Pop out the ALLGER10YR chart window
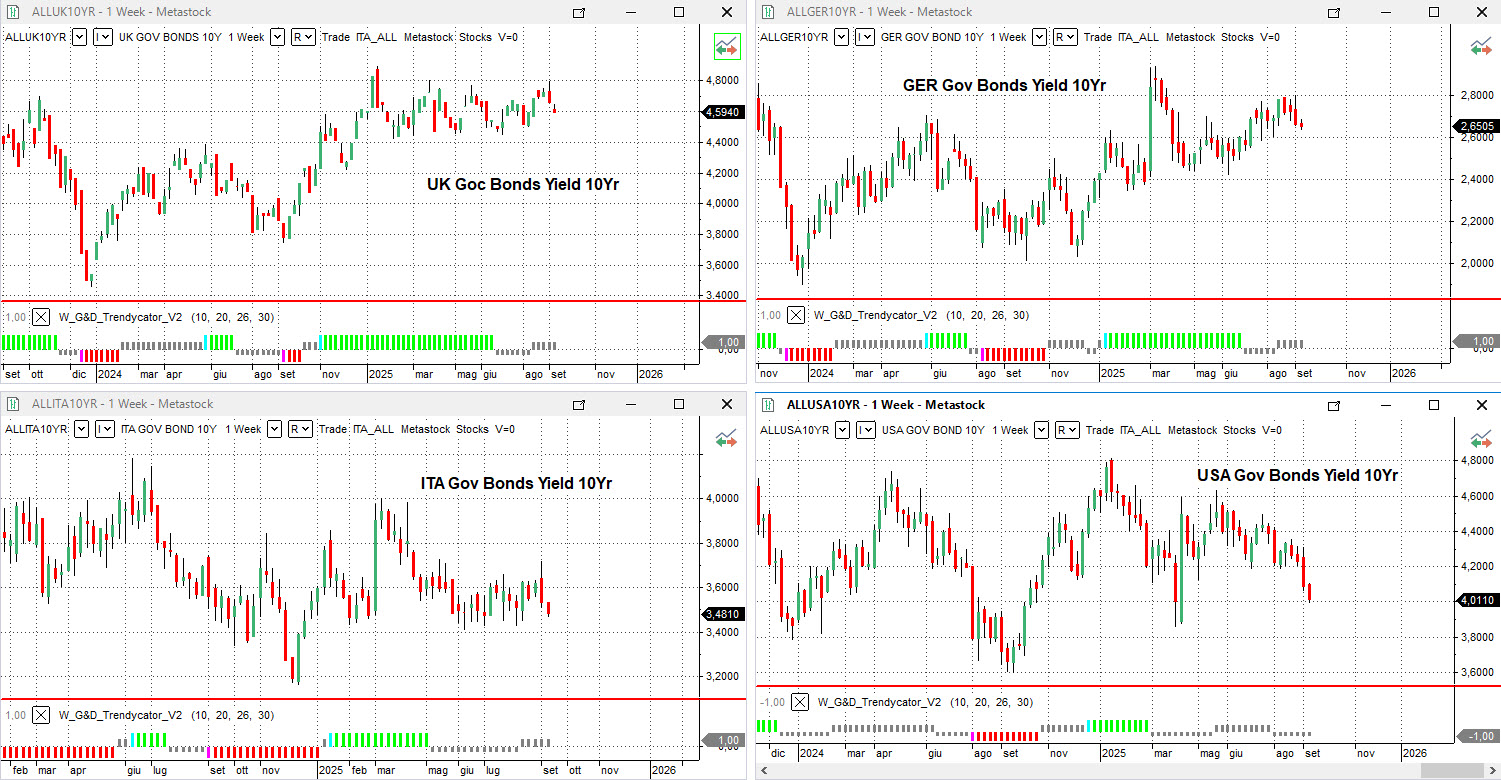Viewport: 1501px width, 780px height. [x=1333, y=12]
